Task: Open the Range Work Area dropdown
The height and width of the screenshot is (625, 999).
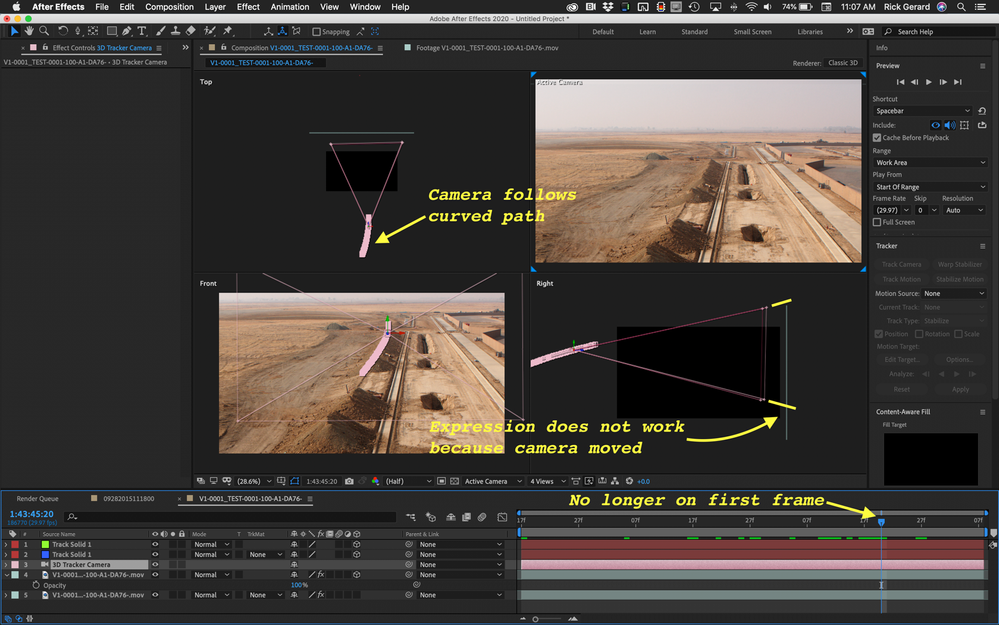Action: click(x=930, y=162)
